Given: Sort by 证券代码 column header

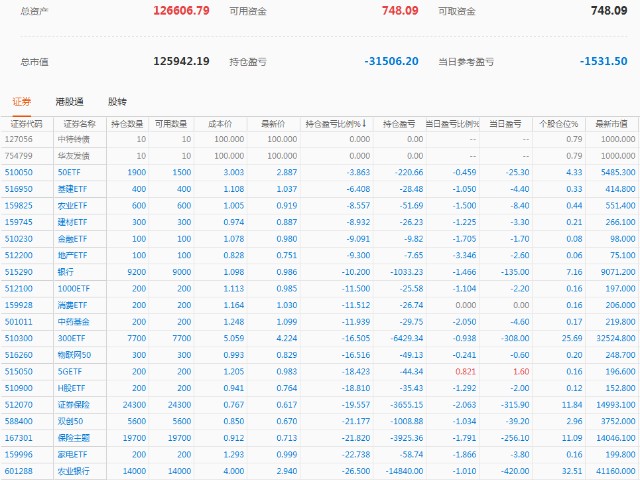Looking at the screenshot, I should pos(26,124).
